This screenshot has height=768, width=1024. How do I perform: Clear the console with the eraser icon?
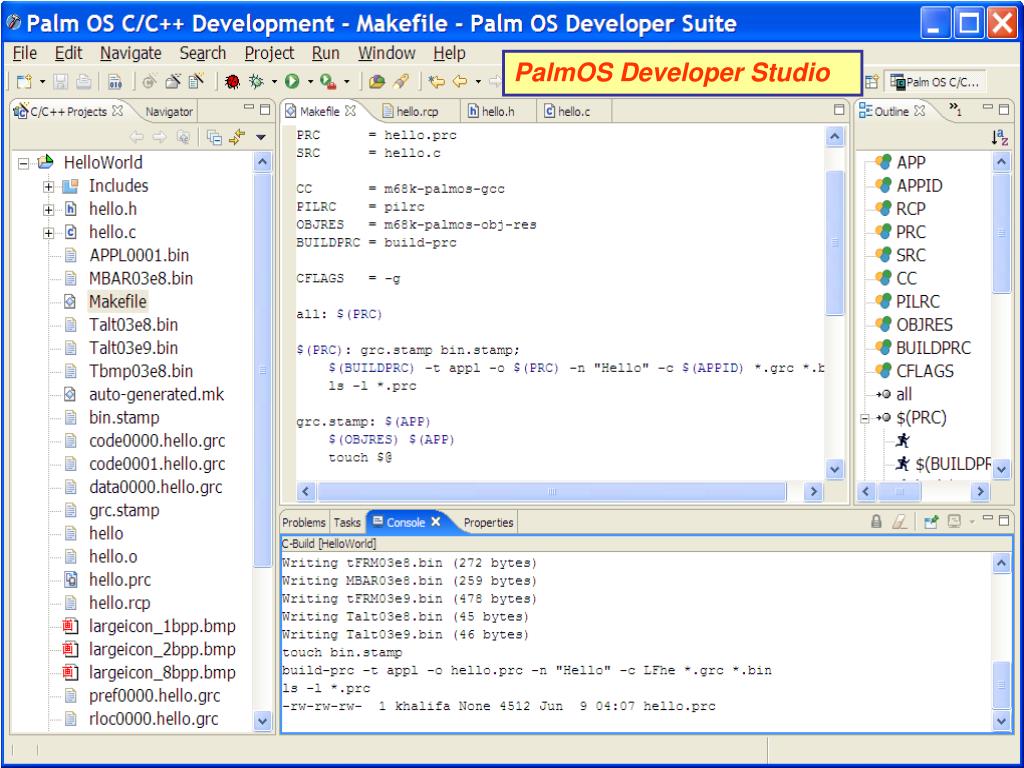(900, 521)
